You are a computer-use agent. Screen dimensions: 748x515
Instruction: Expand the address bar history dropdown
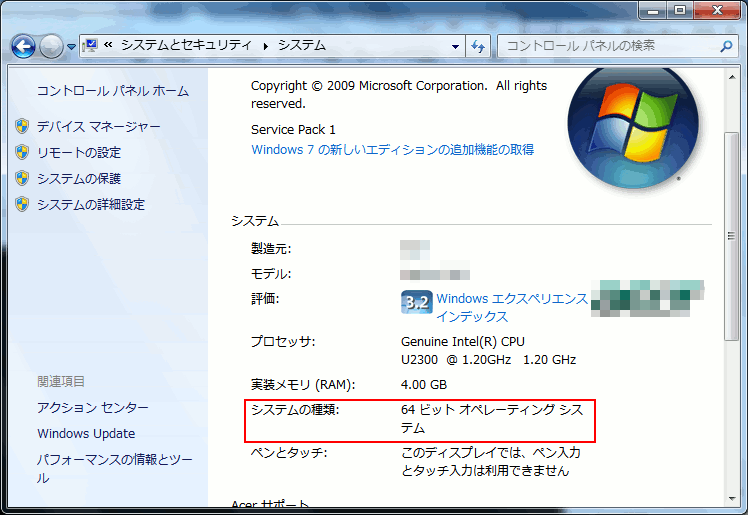coord(455,46)
